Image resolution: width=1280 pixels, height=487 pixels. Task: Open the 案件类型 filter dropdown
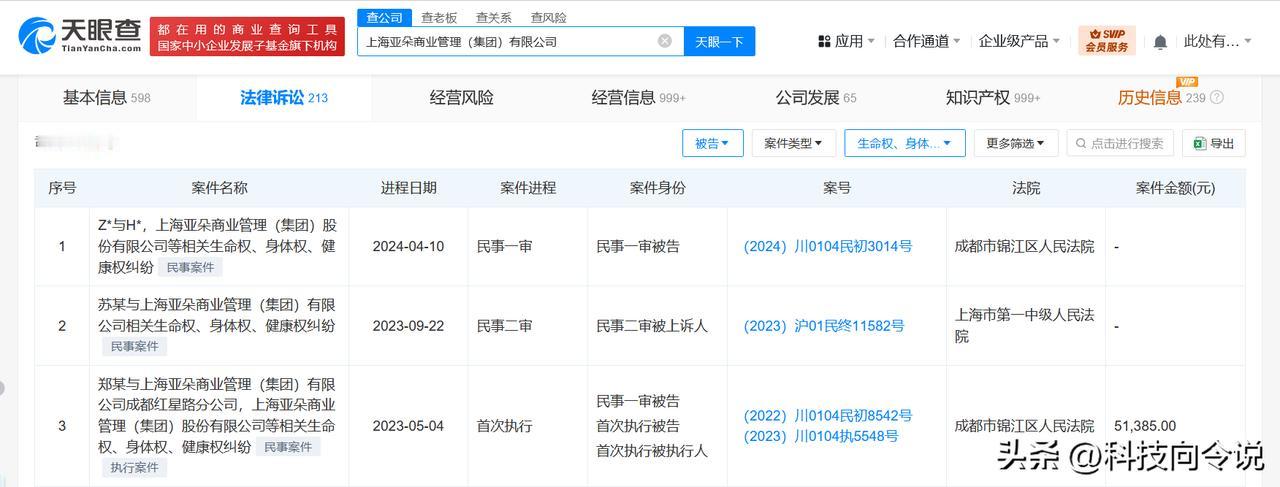(x=793, y=143)
